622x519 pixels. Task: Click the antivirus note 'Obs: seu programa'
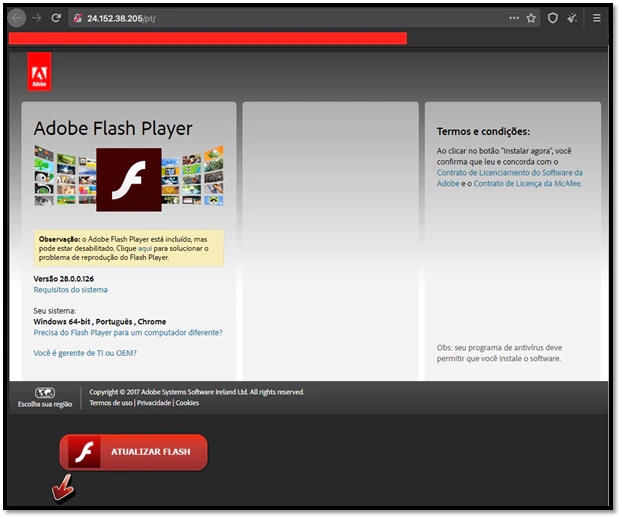(499, 353)
